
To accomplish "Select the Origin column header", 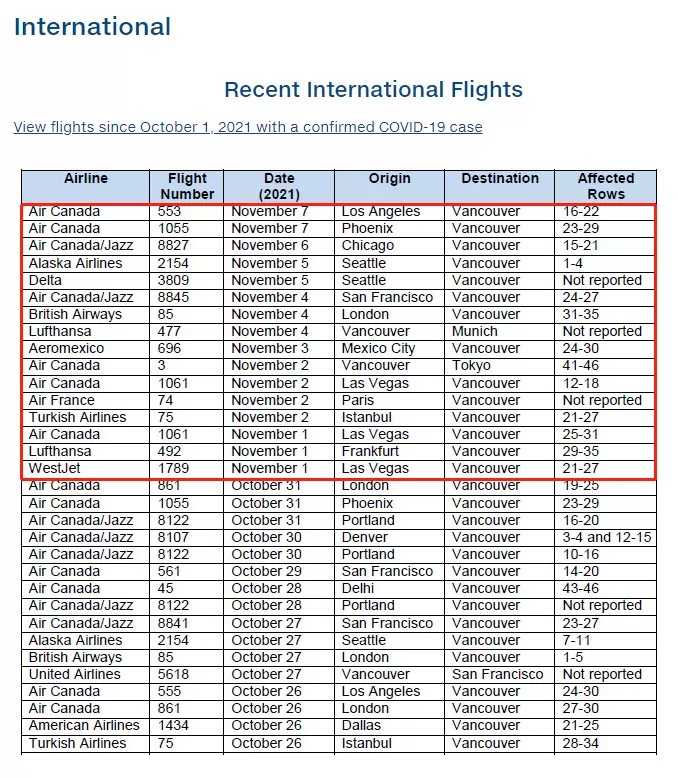I will point(389,186).
